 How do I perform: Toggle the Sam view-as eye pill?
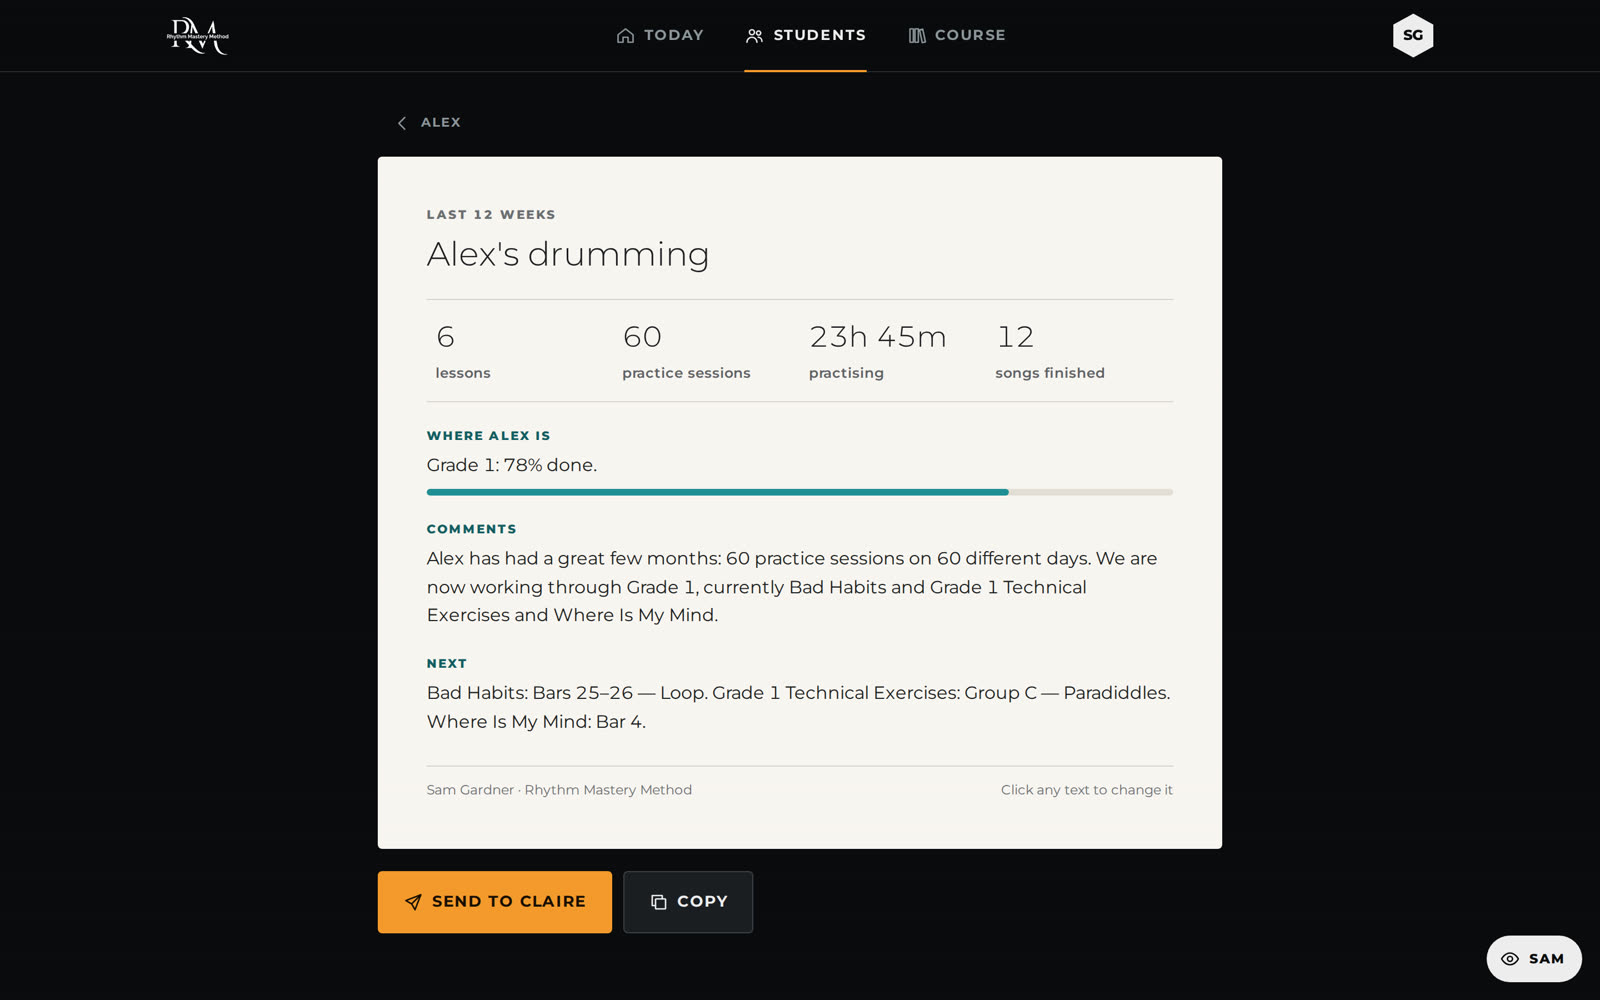[1534, 959]
